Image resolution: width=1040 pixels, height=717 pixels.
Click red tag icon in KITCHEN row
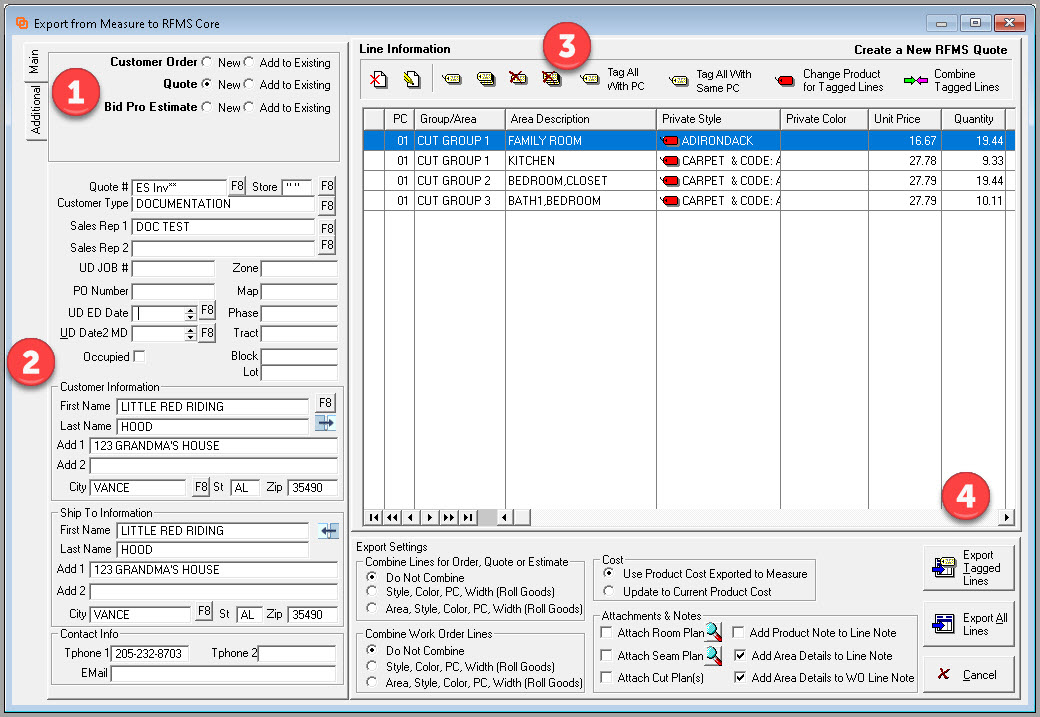point(670,161)
